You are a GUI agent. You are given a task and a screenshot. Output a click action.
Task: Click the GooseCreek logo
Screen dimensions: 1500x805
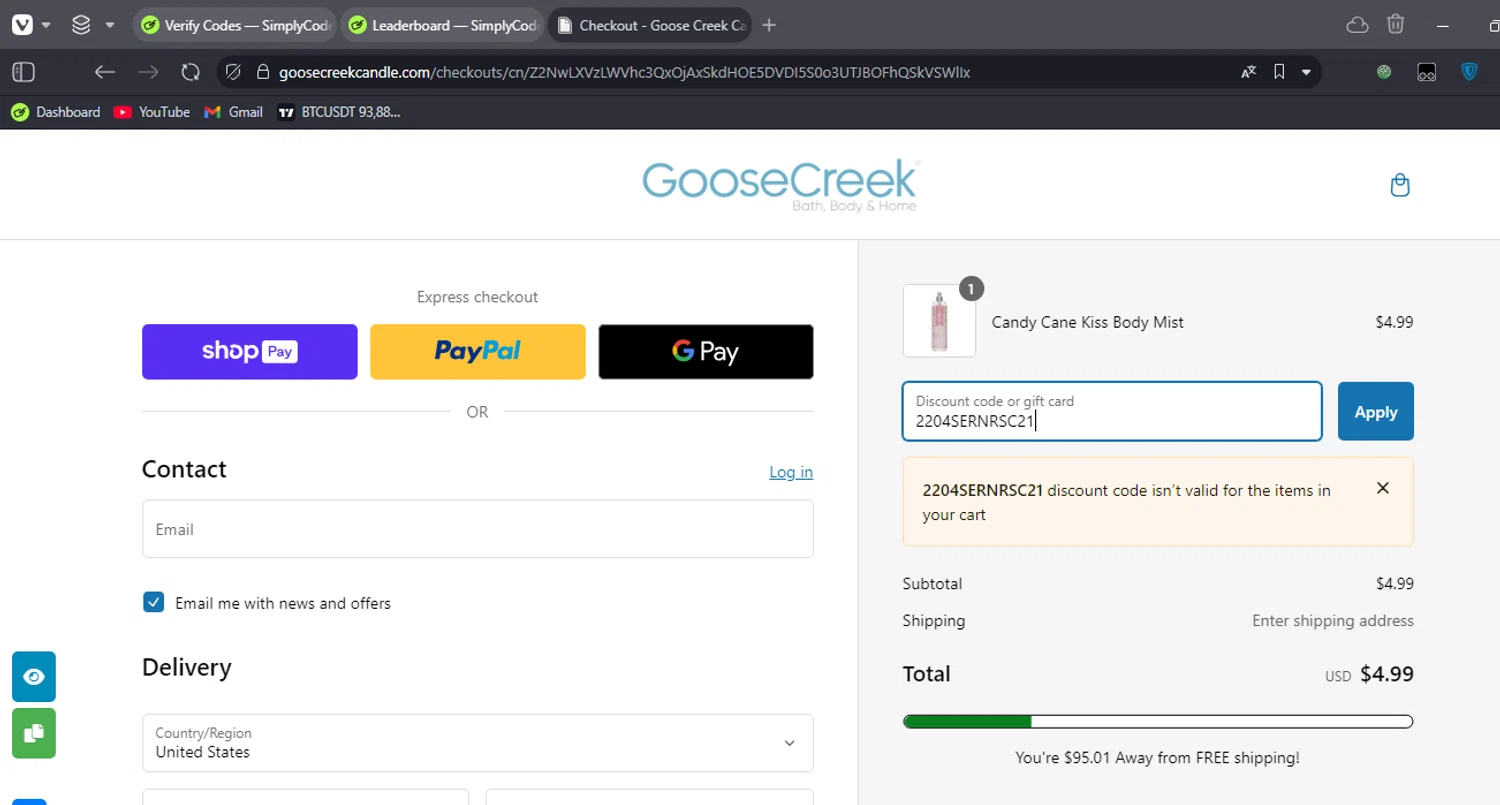click(780, 185)
